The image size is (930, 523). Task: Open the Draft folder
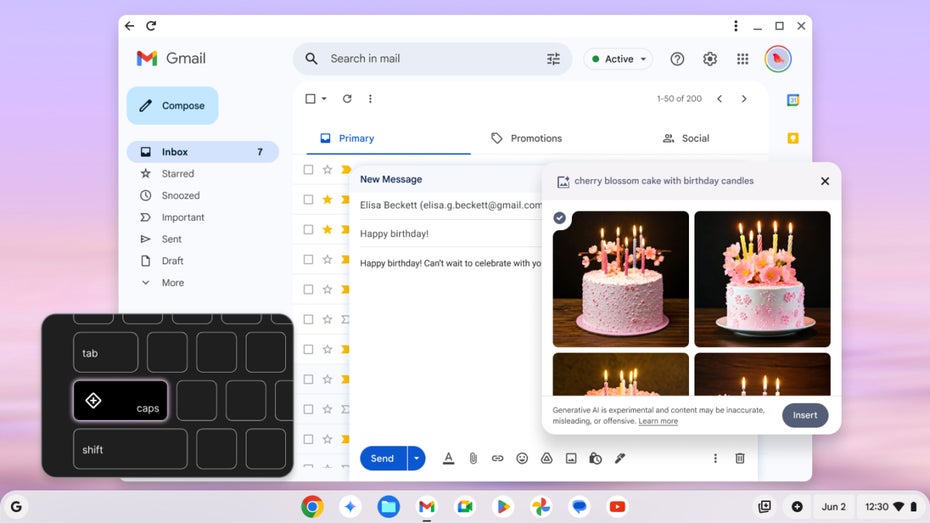pos(172,261)
